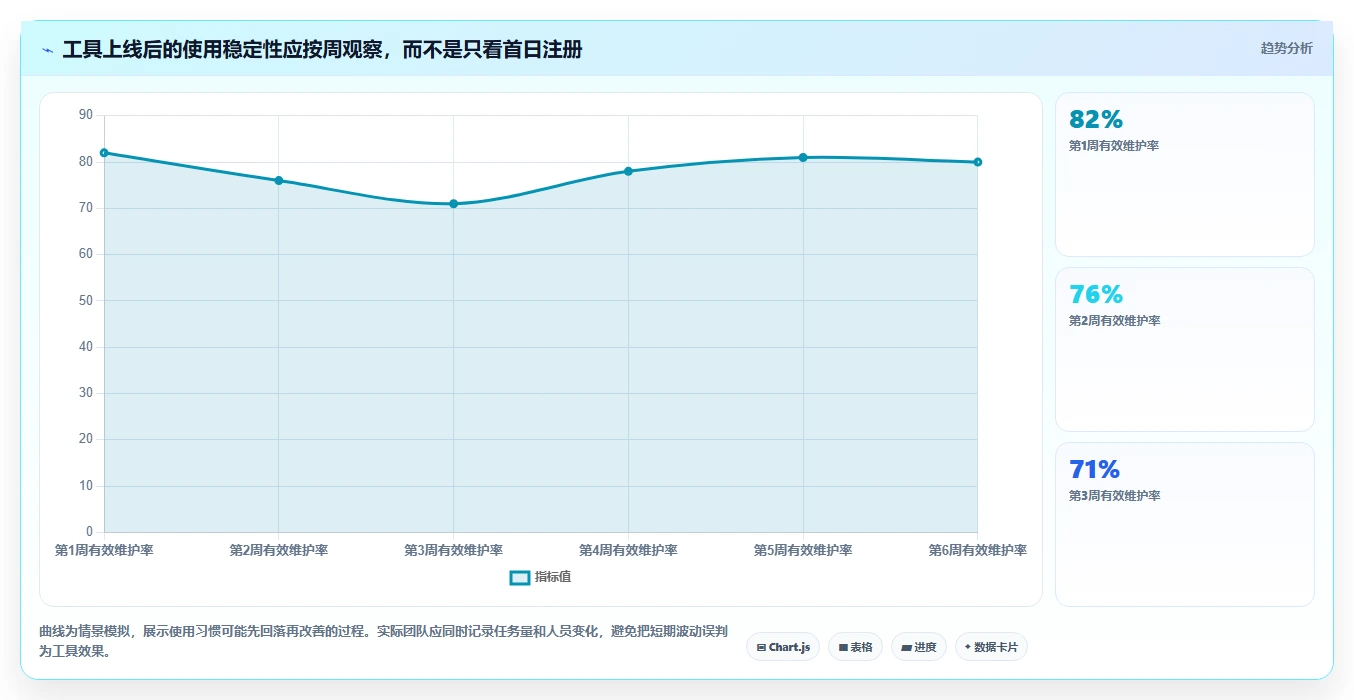Click the 指标值 legend label
Screen dimensions: 1354x700
pyautogui.click(x=553, y=577)
